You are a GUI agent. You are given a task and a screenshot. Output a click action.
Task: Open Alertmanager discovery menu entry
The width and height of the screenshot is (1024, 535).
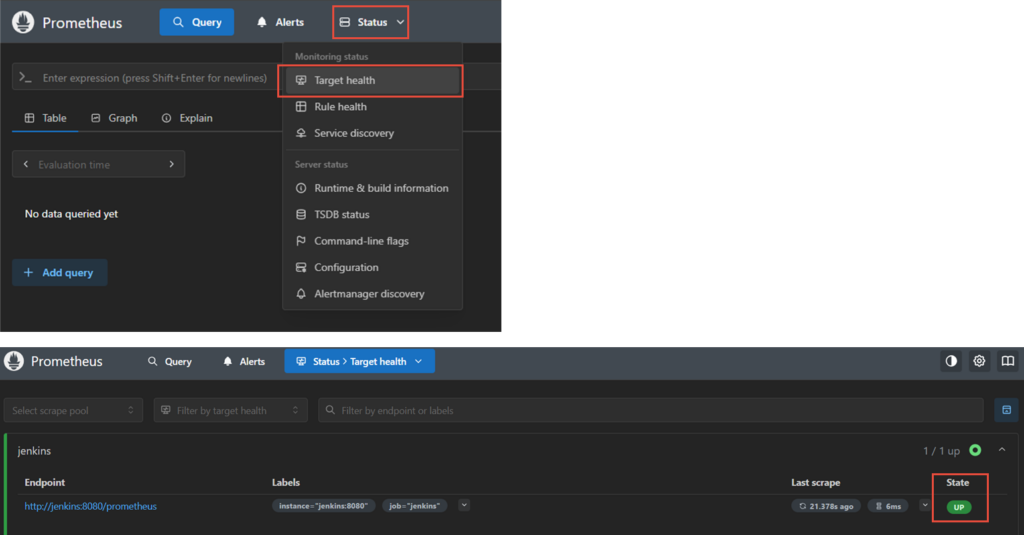(369, 294)
